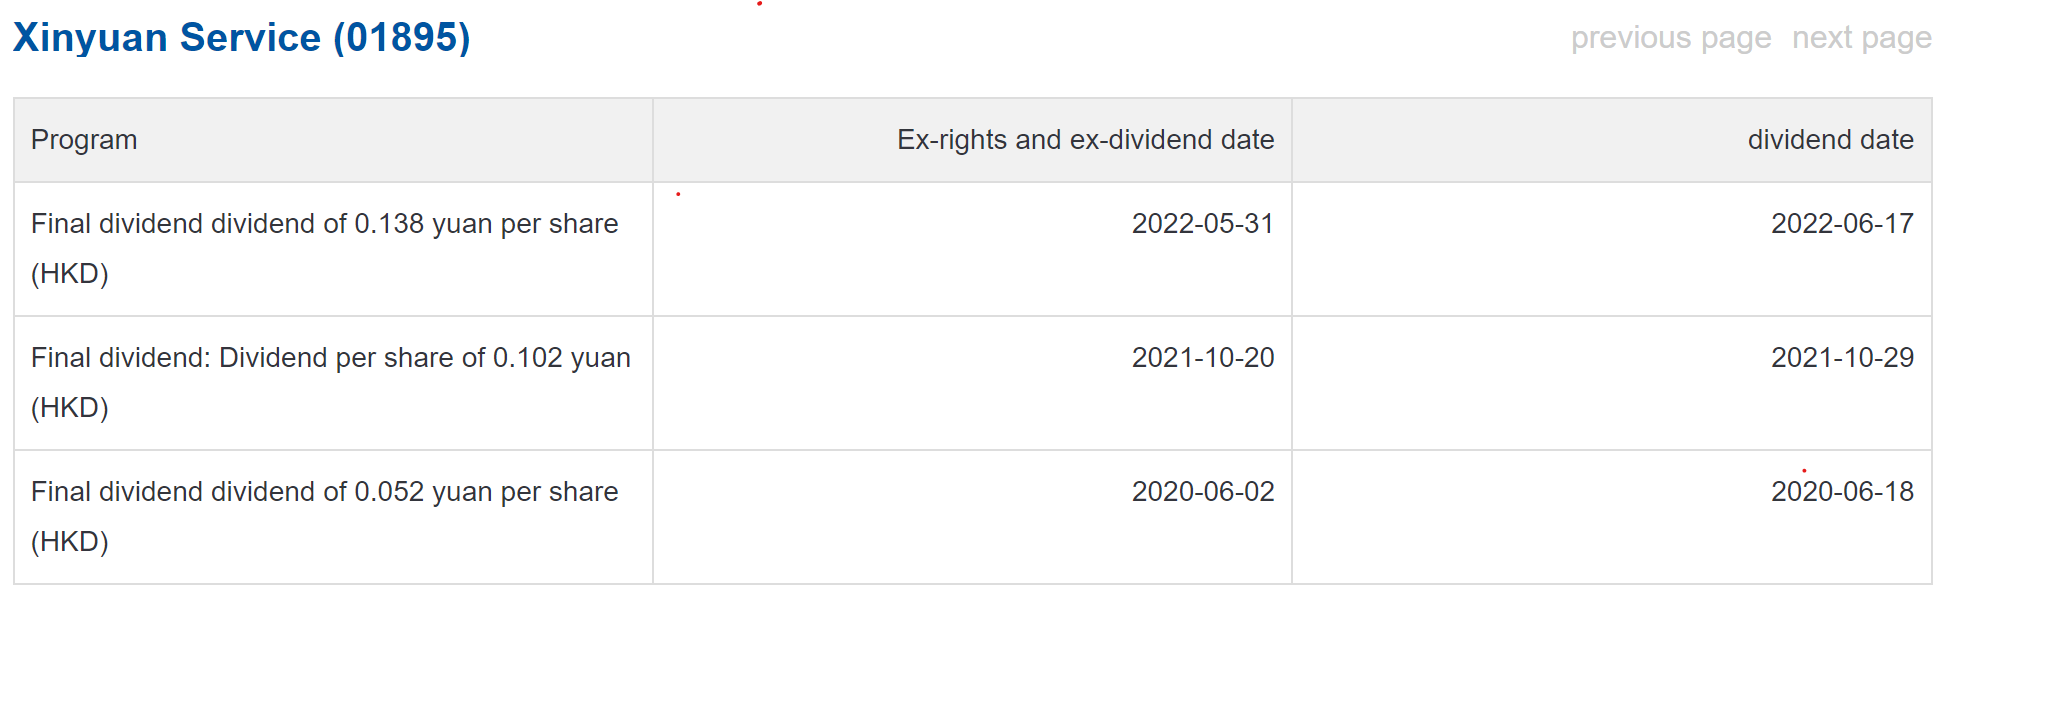Click the (HKD) text in the 0.138 row
Screen dimensions: 2069x726
[70, 274]
